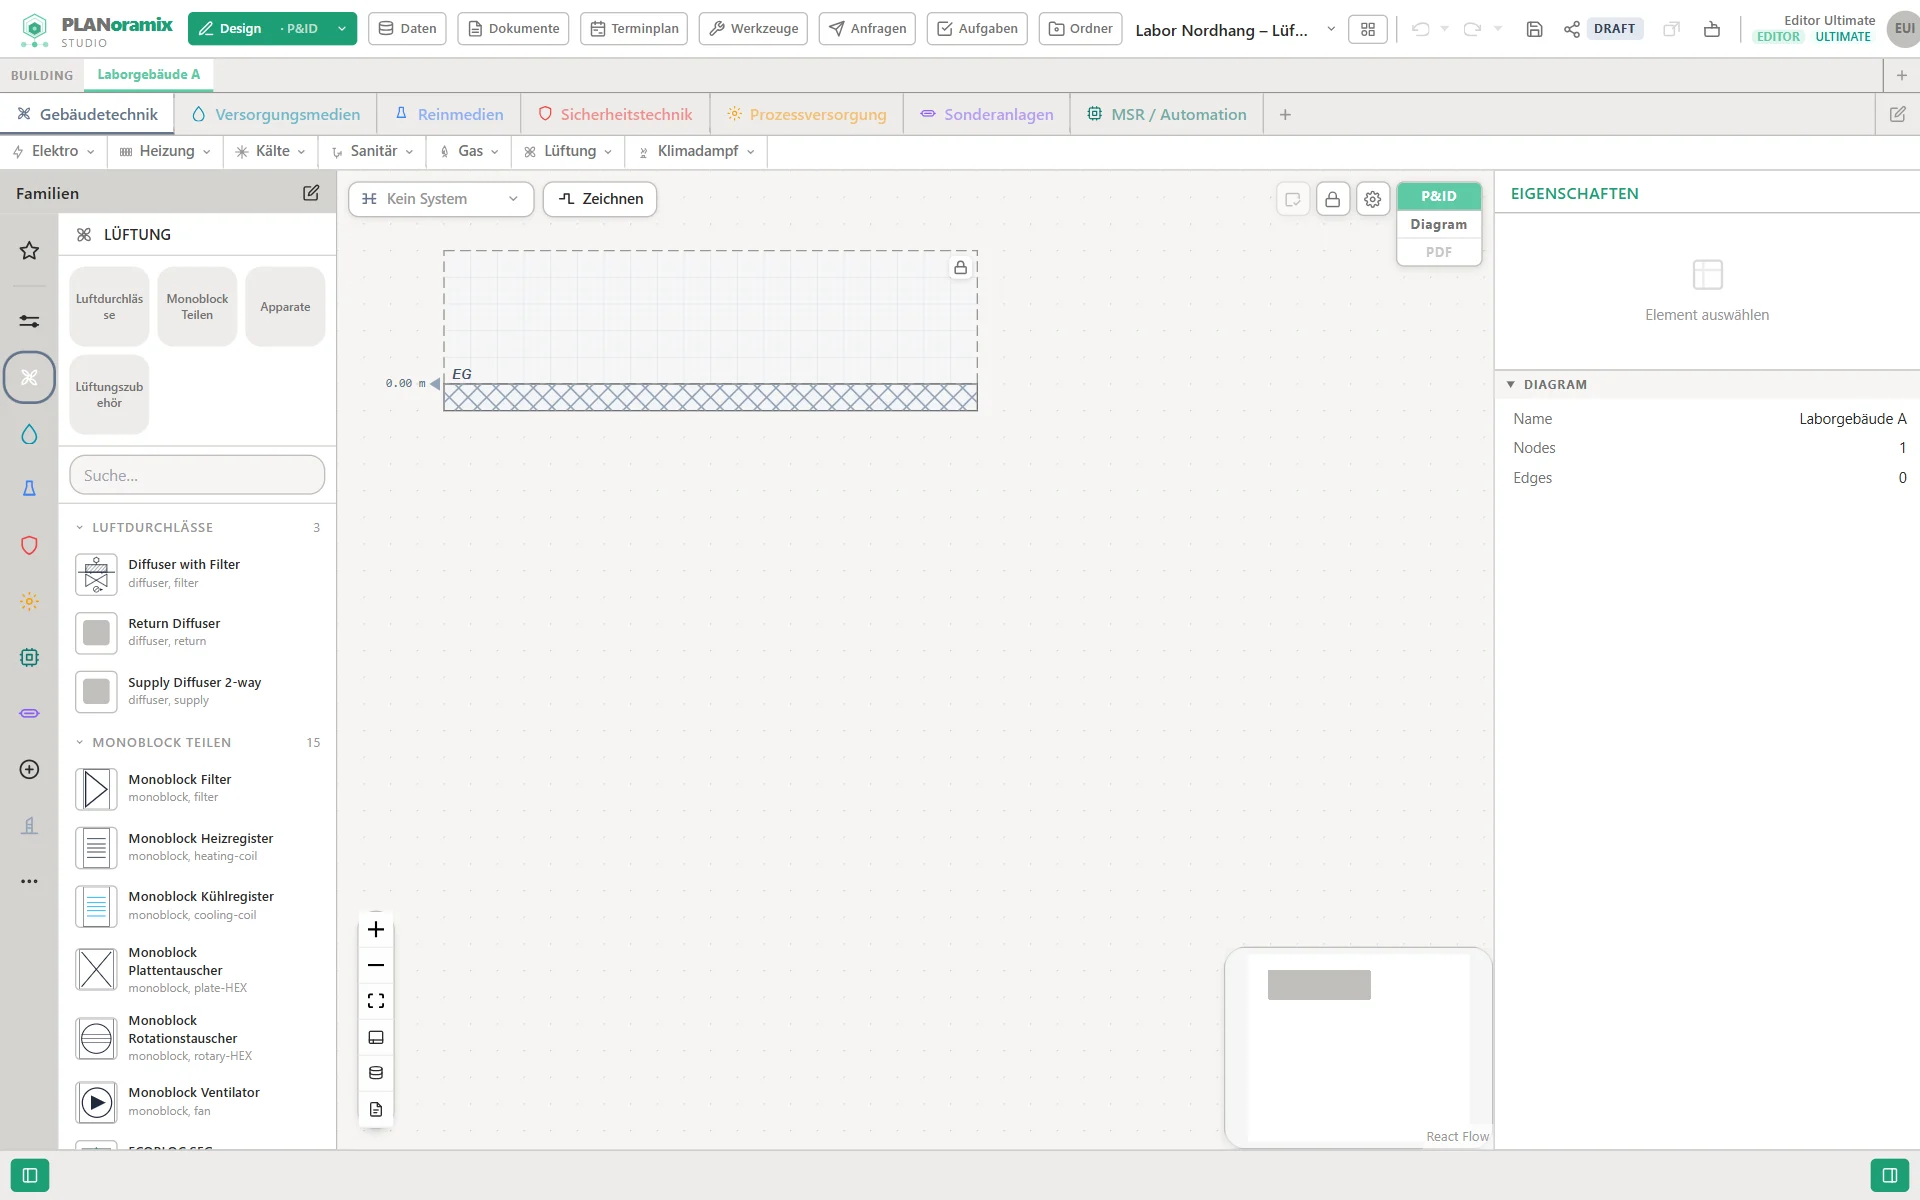1920x1200 pixels.
Task: Open the favorites star in sidebar
Action: pos(29,250)
